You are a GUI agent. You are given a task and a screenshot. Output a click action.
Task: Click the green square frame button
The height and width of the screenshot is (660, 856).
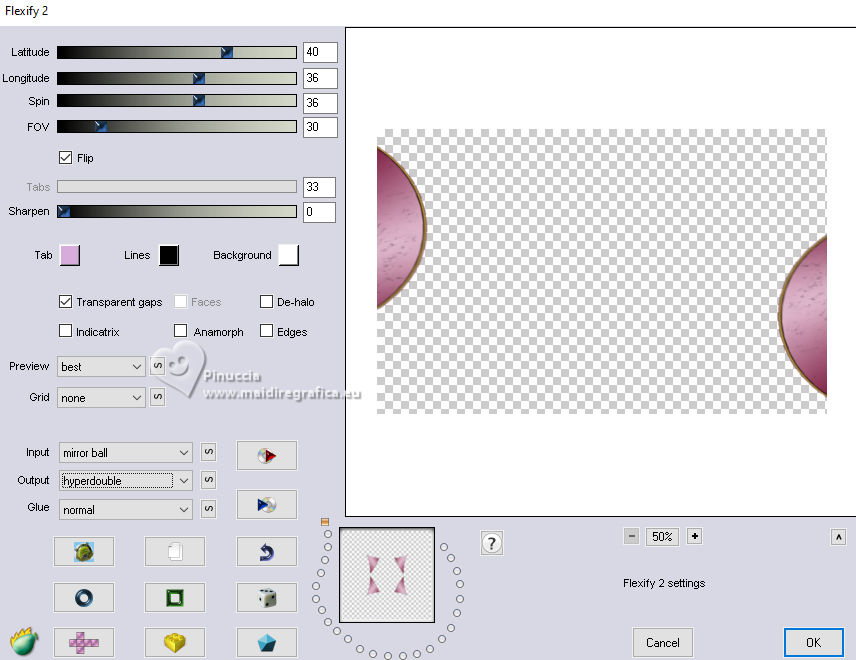[175, 597]
